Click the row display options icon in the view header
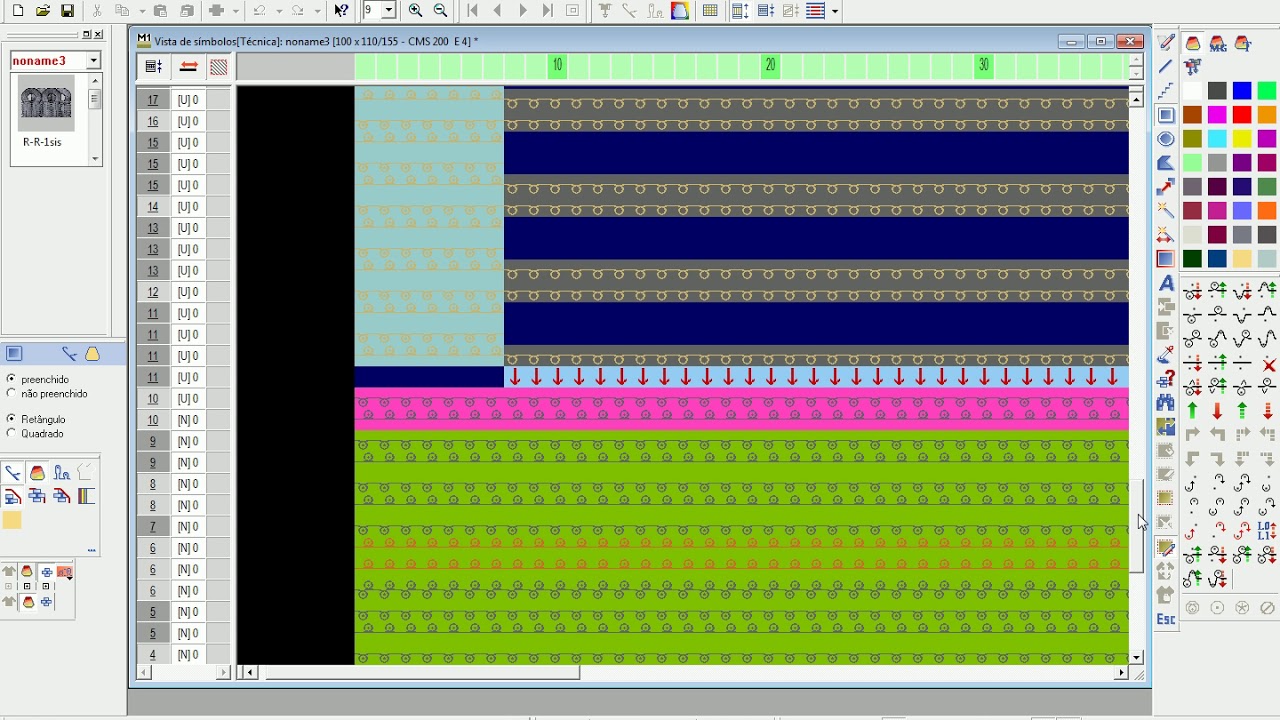Screen dimensions: 1280x720 click(154, 67)
